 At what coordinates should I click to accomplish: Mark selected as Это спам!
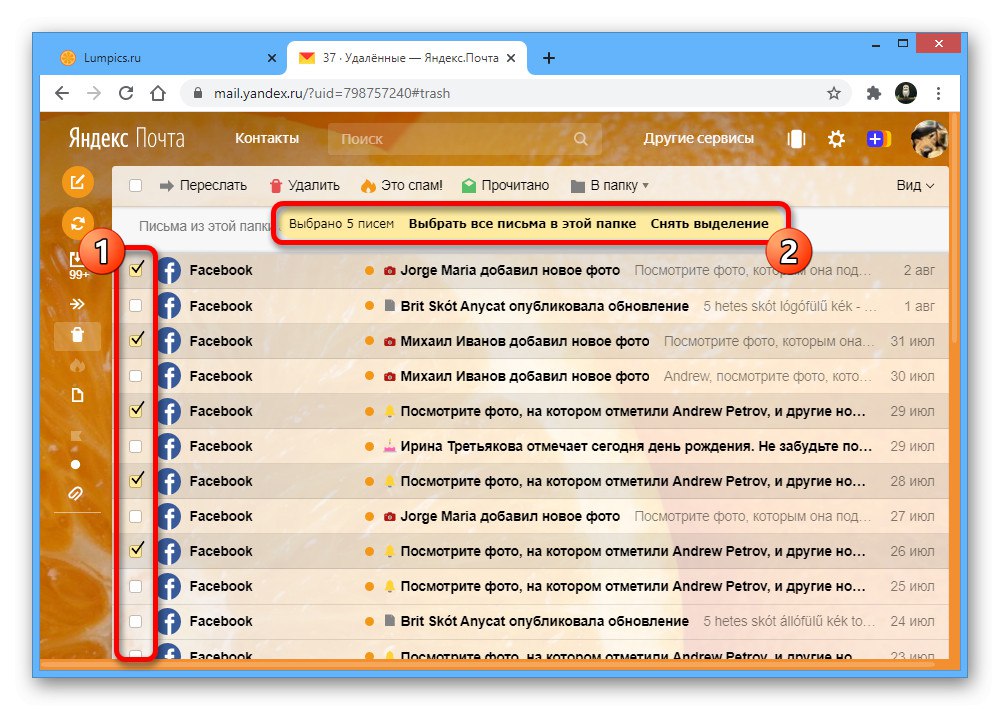click(401, 186)
